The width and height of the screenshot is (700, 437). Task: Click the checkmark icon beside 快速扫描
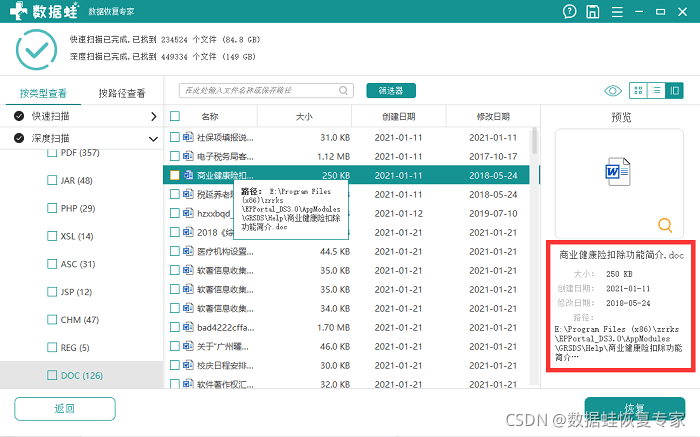(19, 116)
